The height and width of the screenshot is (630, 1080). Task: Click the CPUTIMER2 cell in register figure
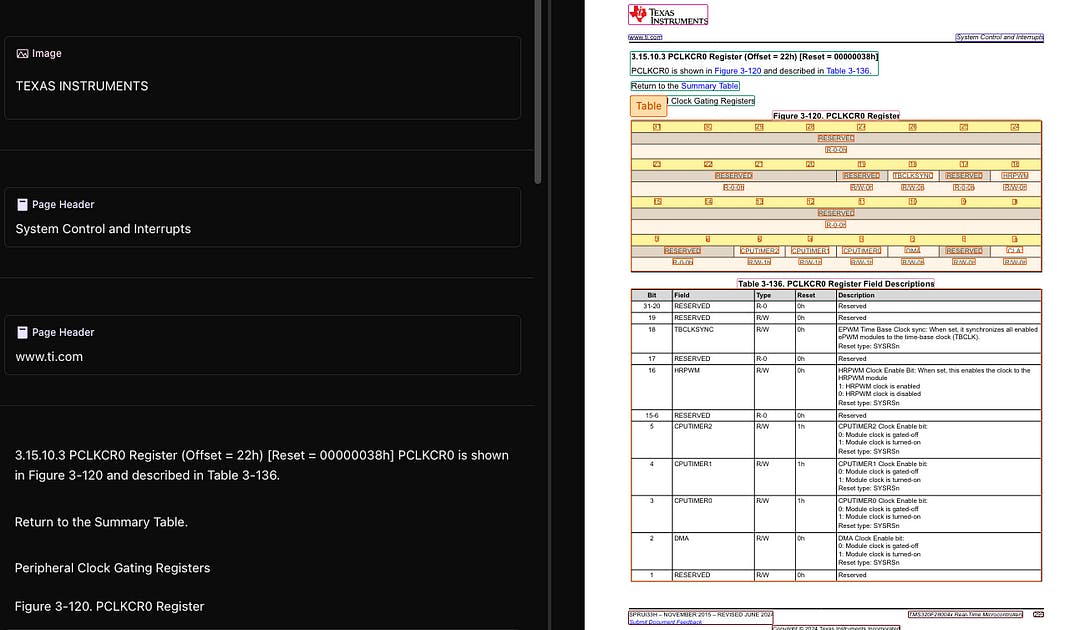[x=759, y=251]
